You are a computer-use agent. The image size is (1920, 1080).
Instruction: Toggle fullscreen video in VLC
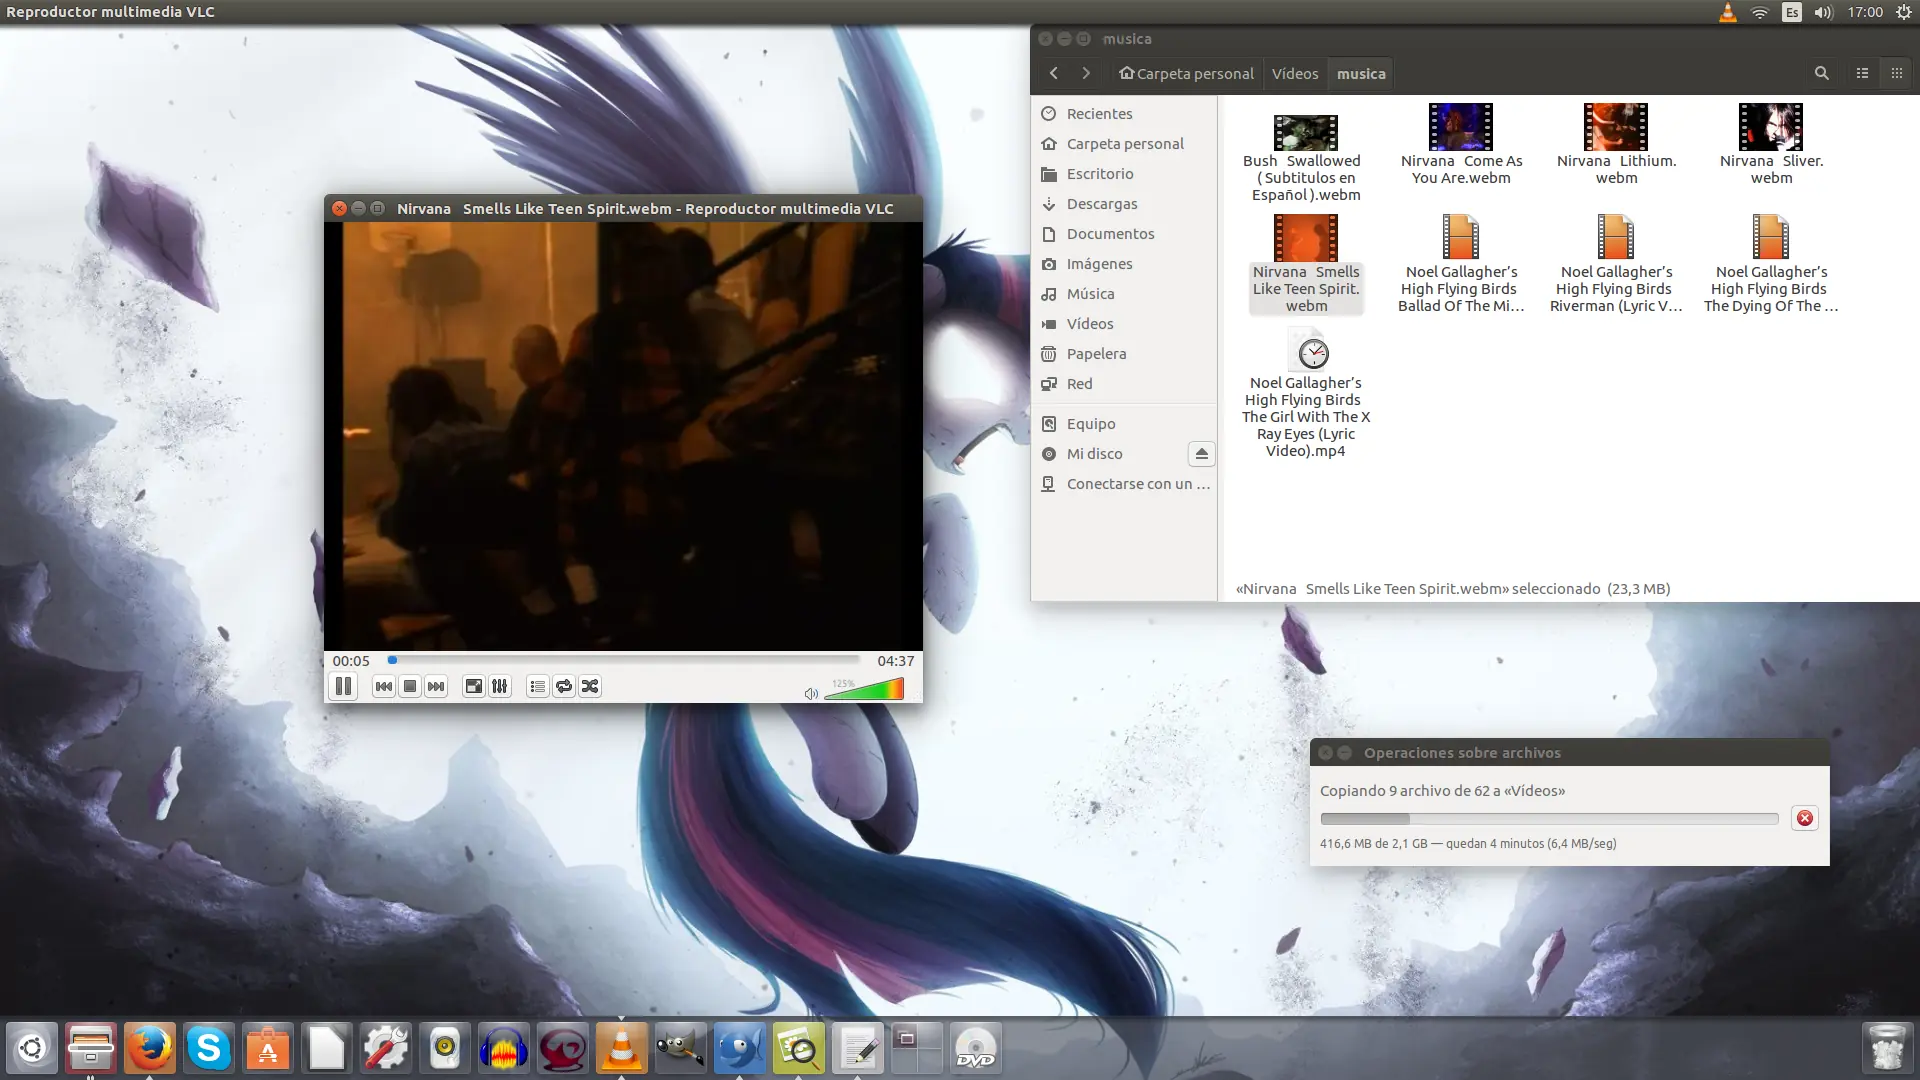[473, 686]
